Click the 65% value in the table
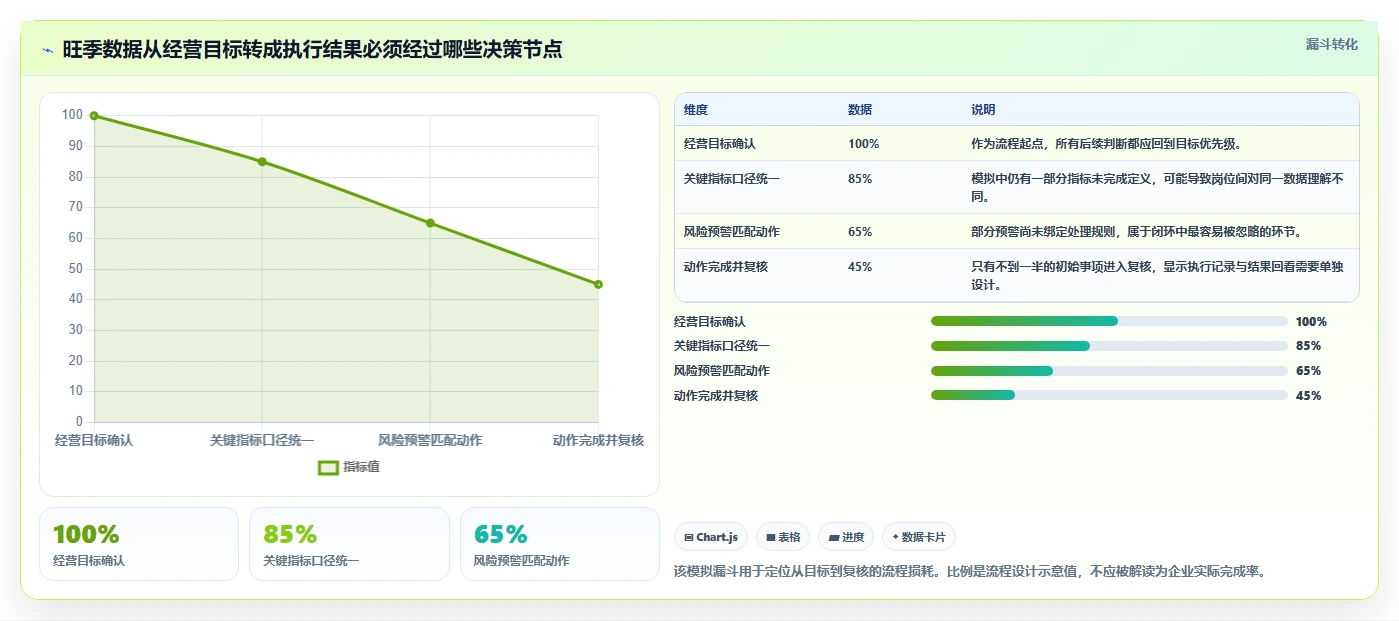The height and width of the screenshot is (621, 1399). coord(860,232)
